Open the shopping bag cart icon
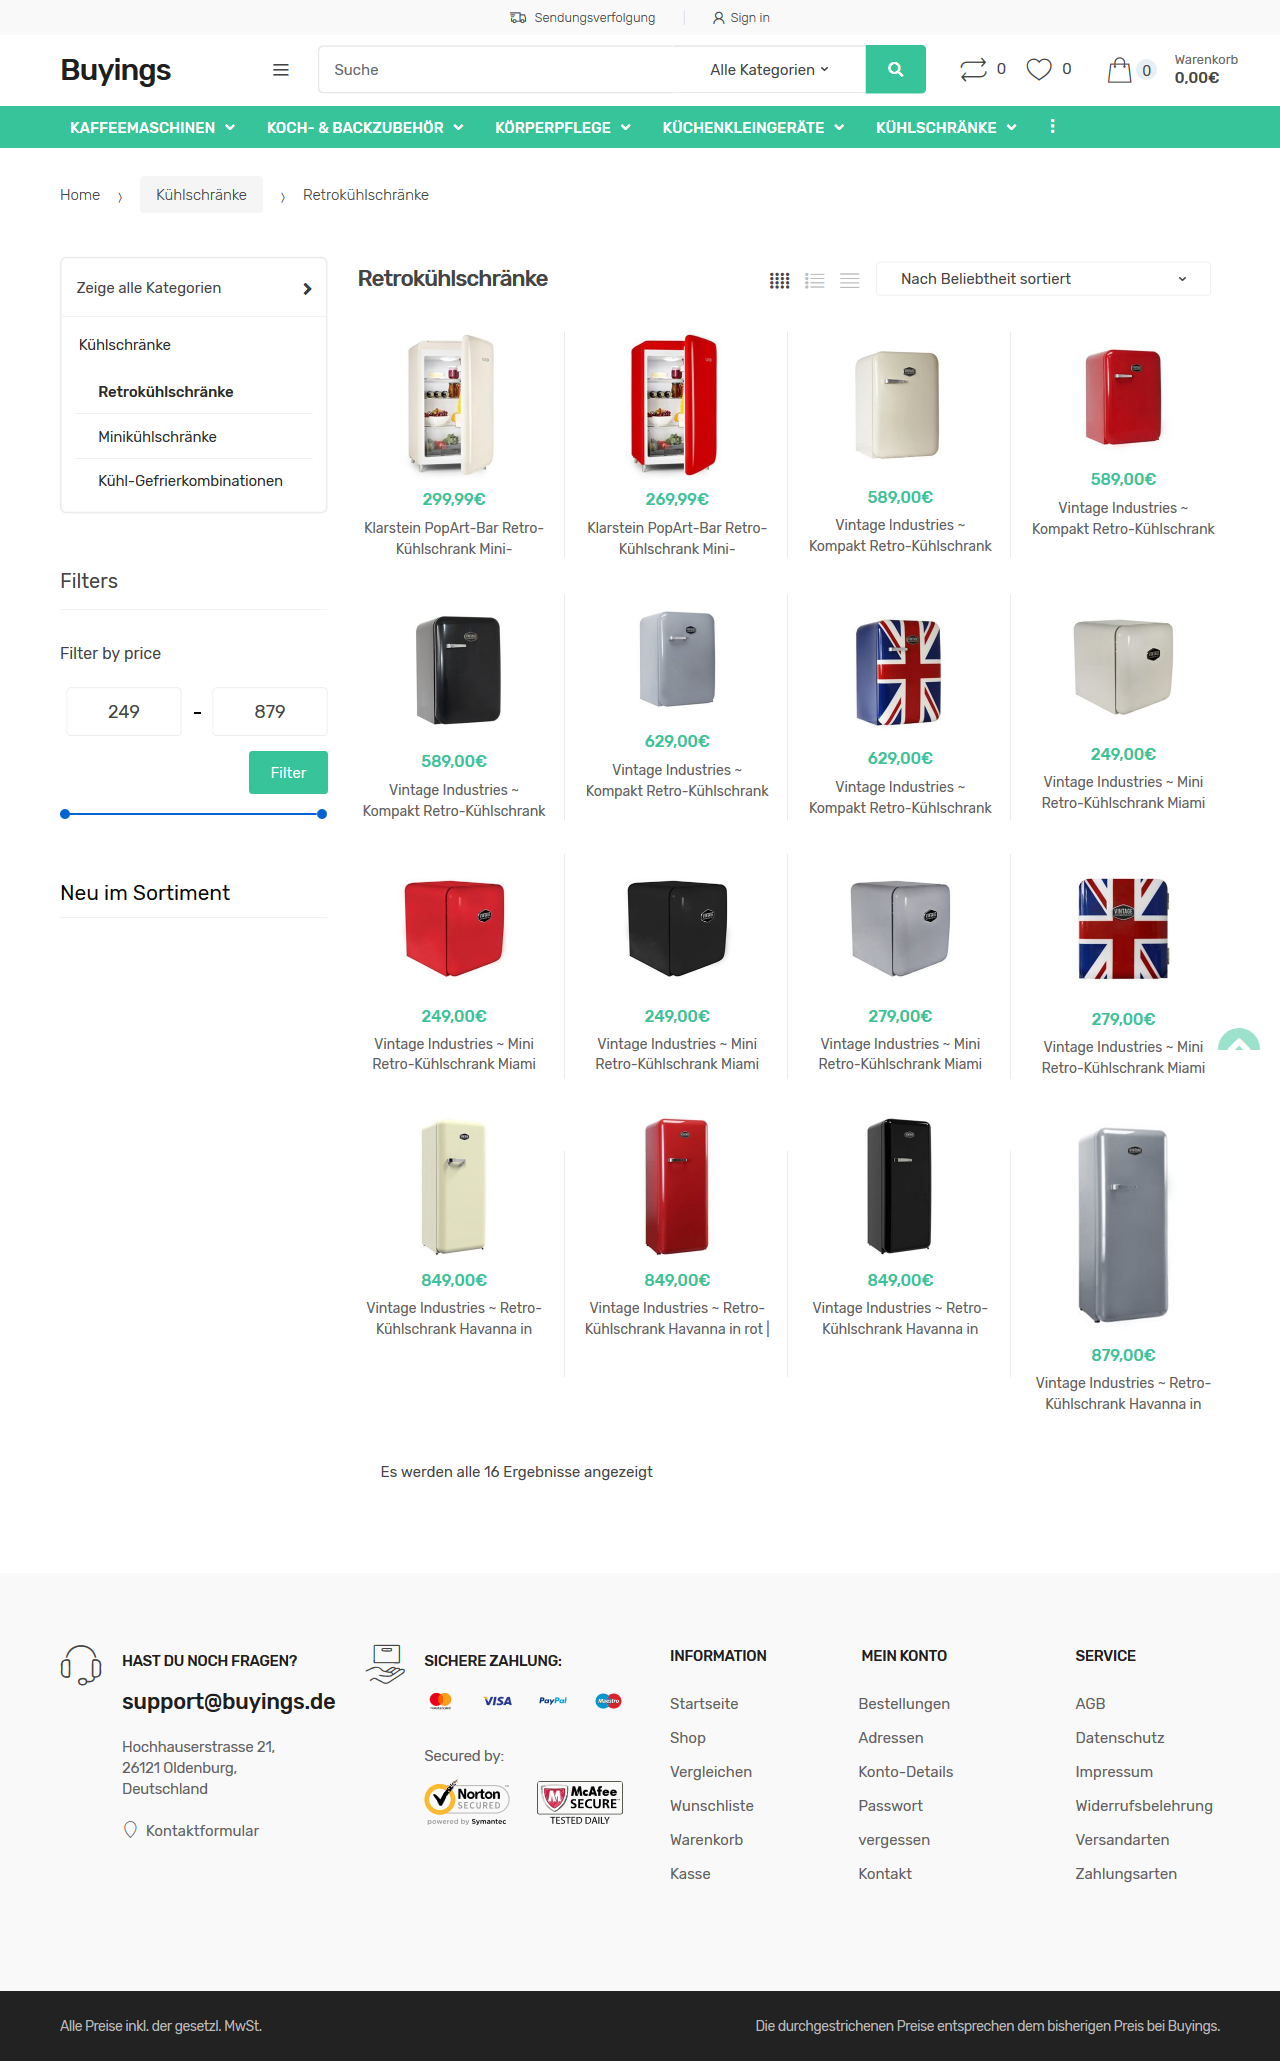The image size is (1280, 2061). coord(1119,69)
